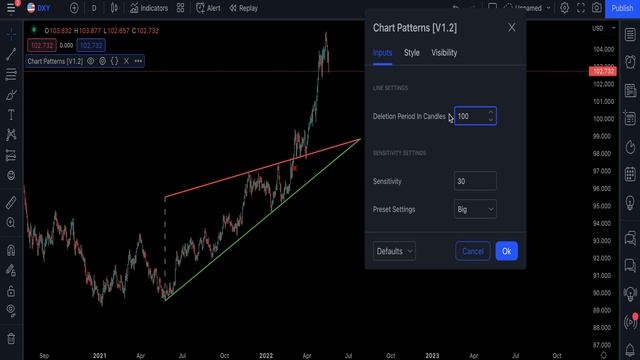This screenshot has height=360, width=640.
Task: Take a chart snapshot with camera icon
Action: point(596,8)
